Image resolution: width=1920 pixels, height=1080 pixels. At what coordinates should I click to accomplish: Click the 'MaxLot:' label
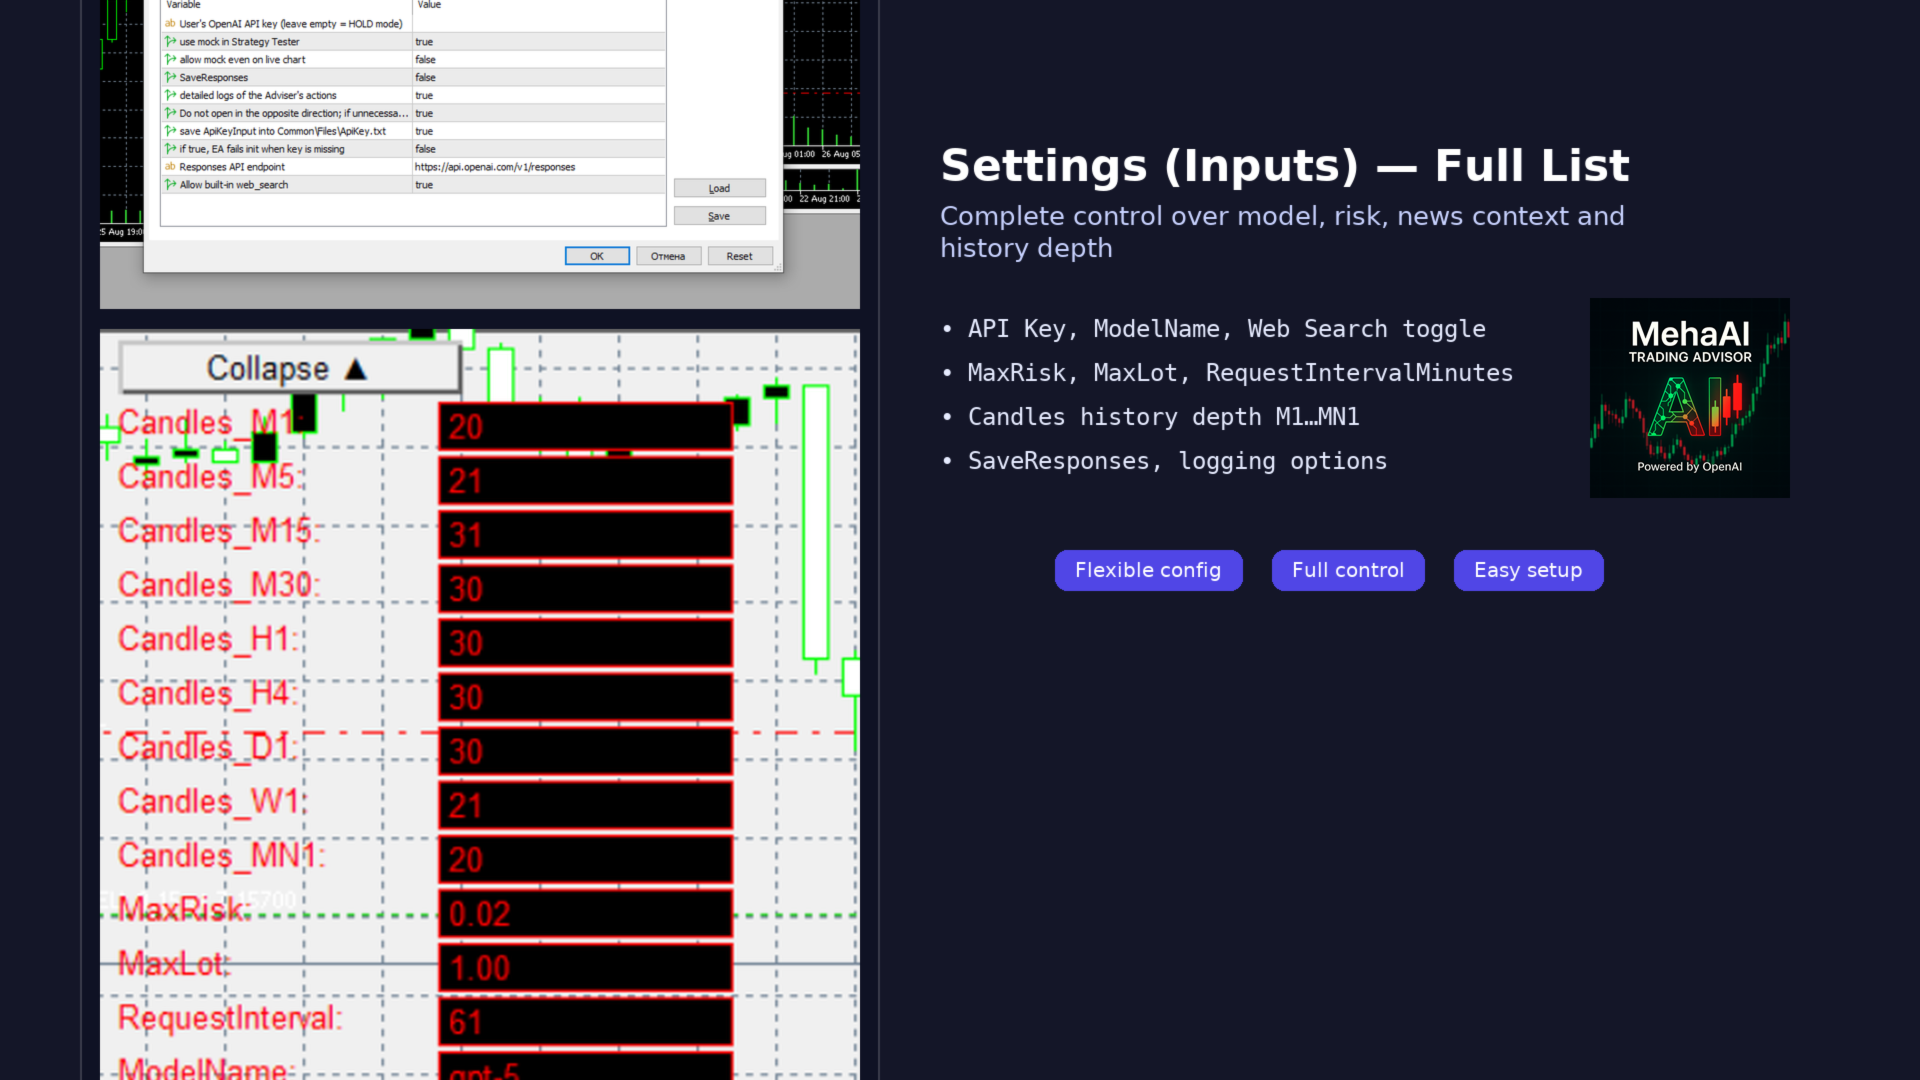point(174,964)
